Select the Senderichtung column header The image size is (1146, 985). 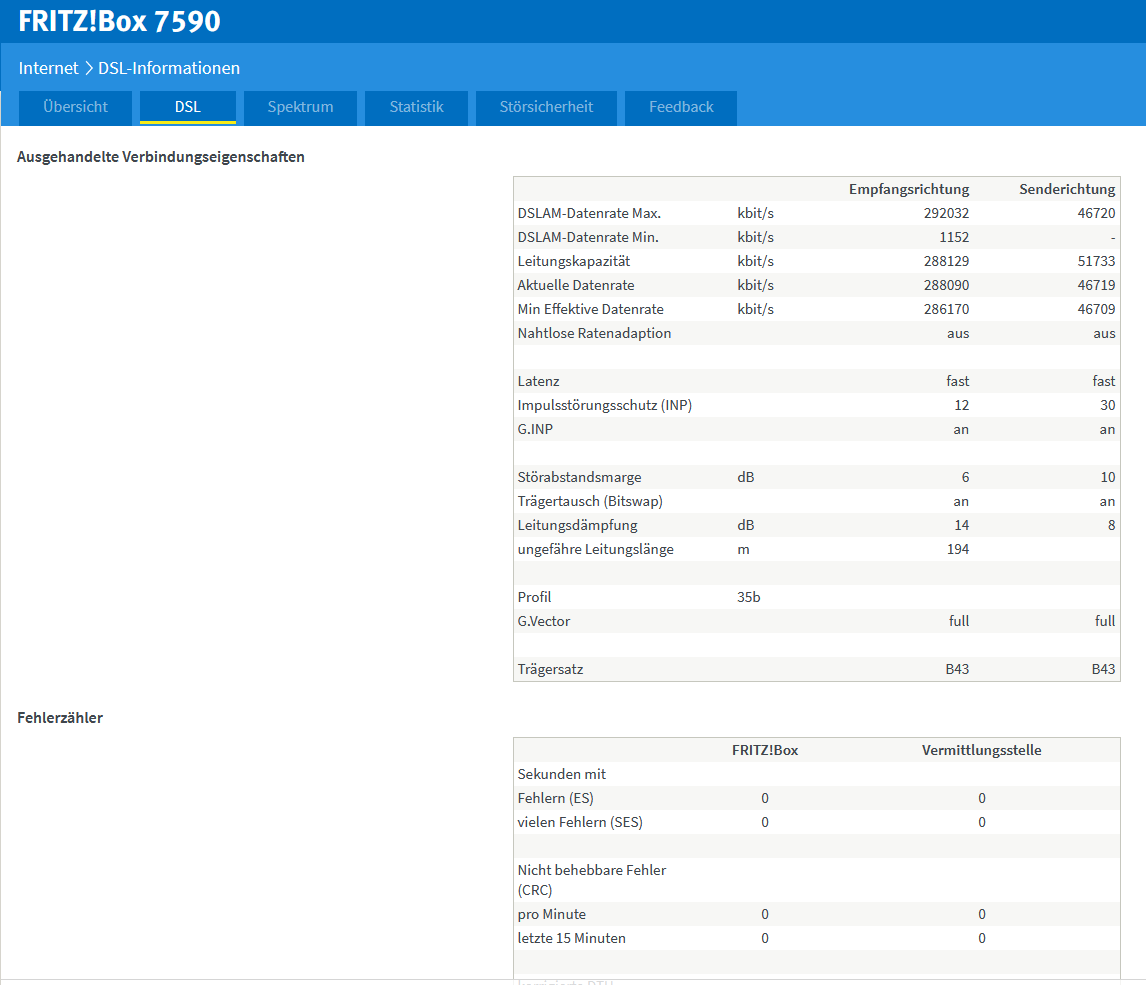click(x=1067, y=189)
